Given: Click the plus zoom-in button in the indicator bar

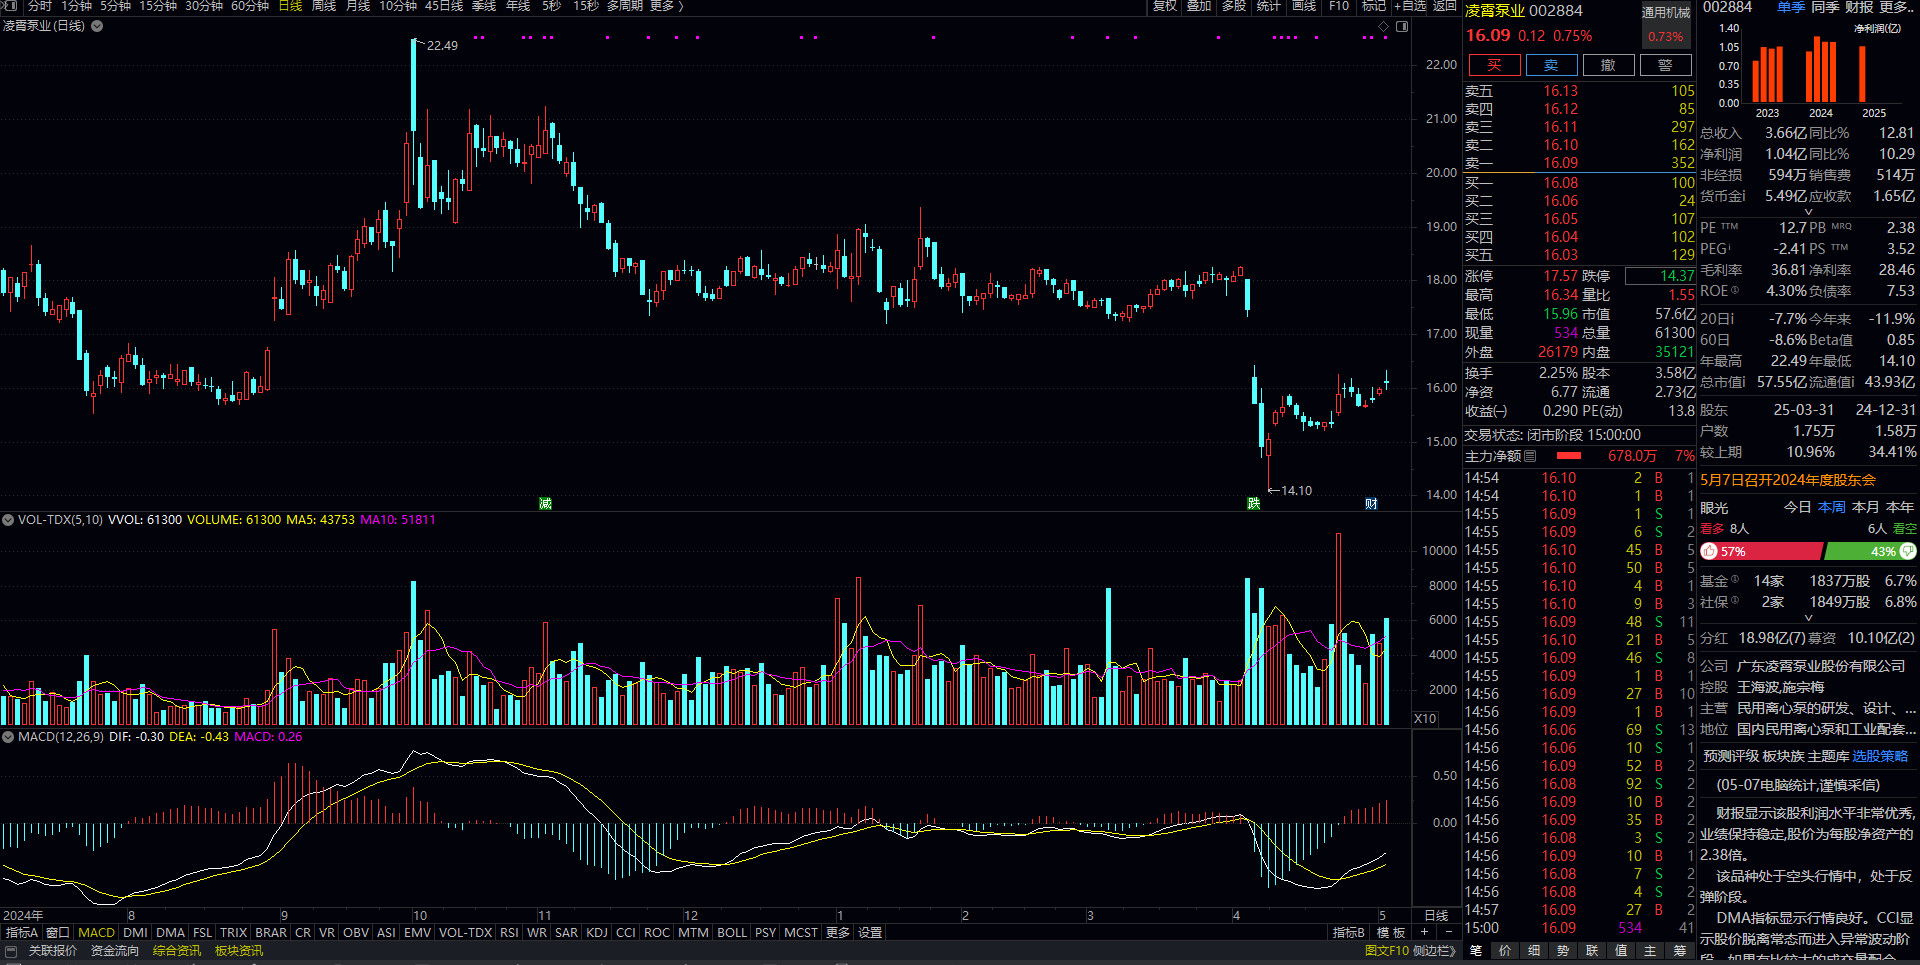Looking at the screenshot, I should (1424, 932).
